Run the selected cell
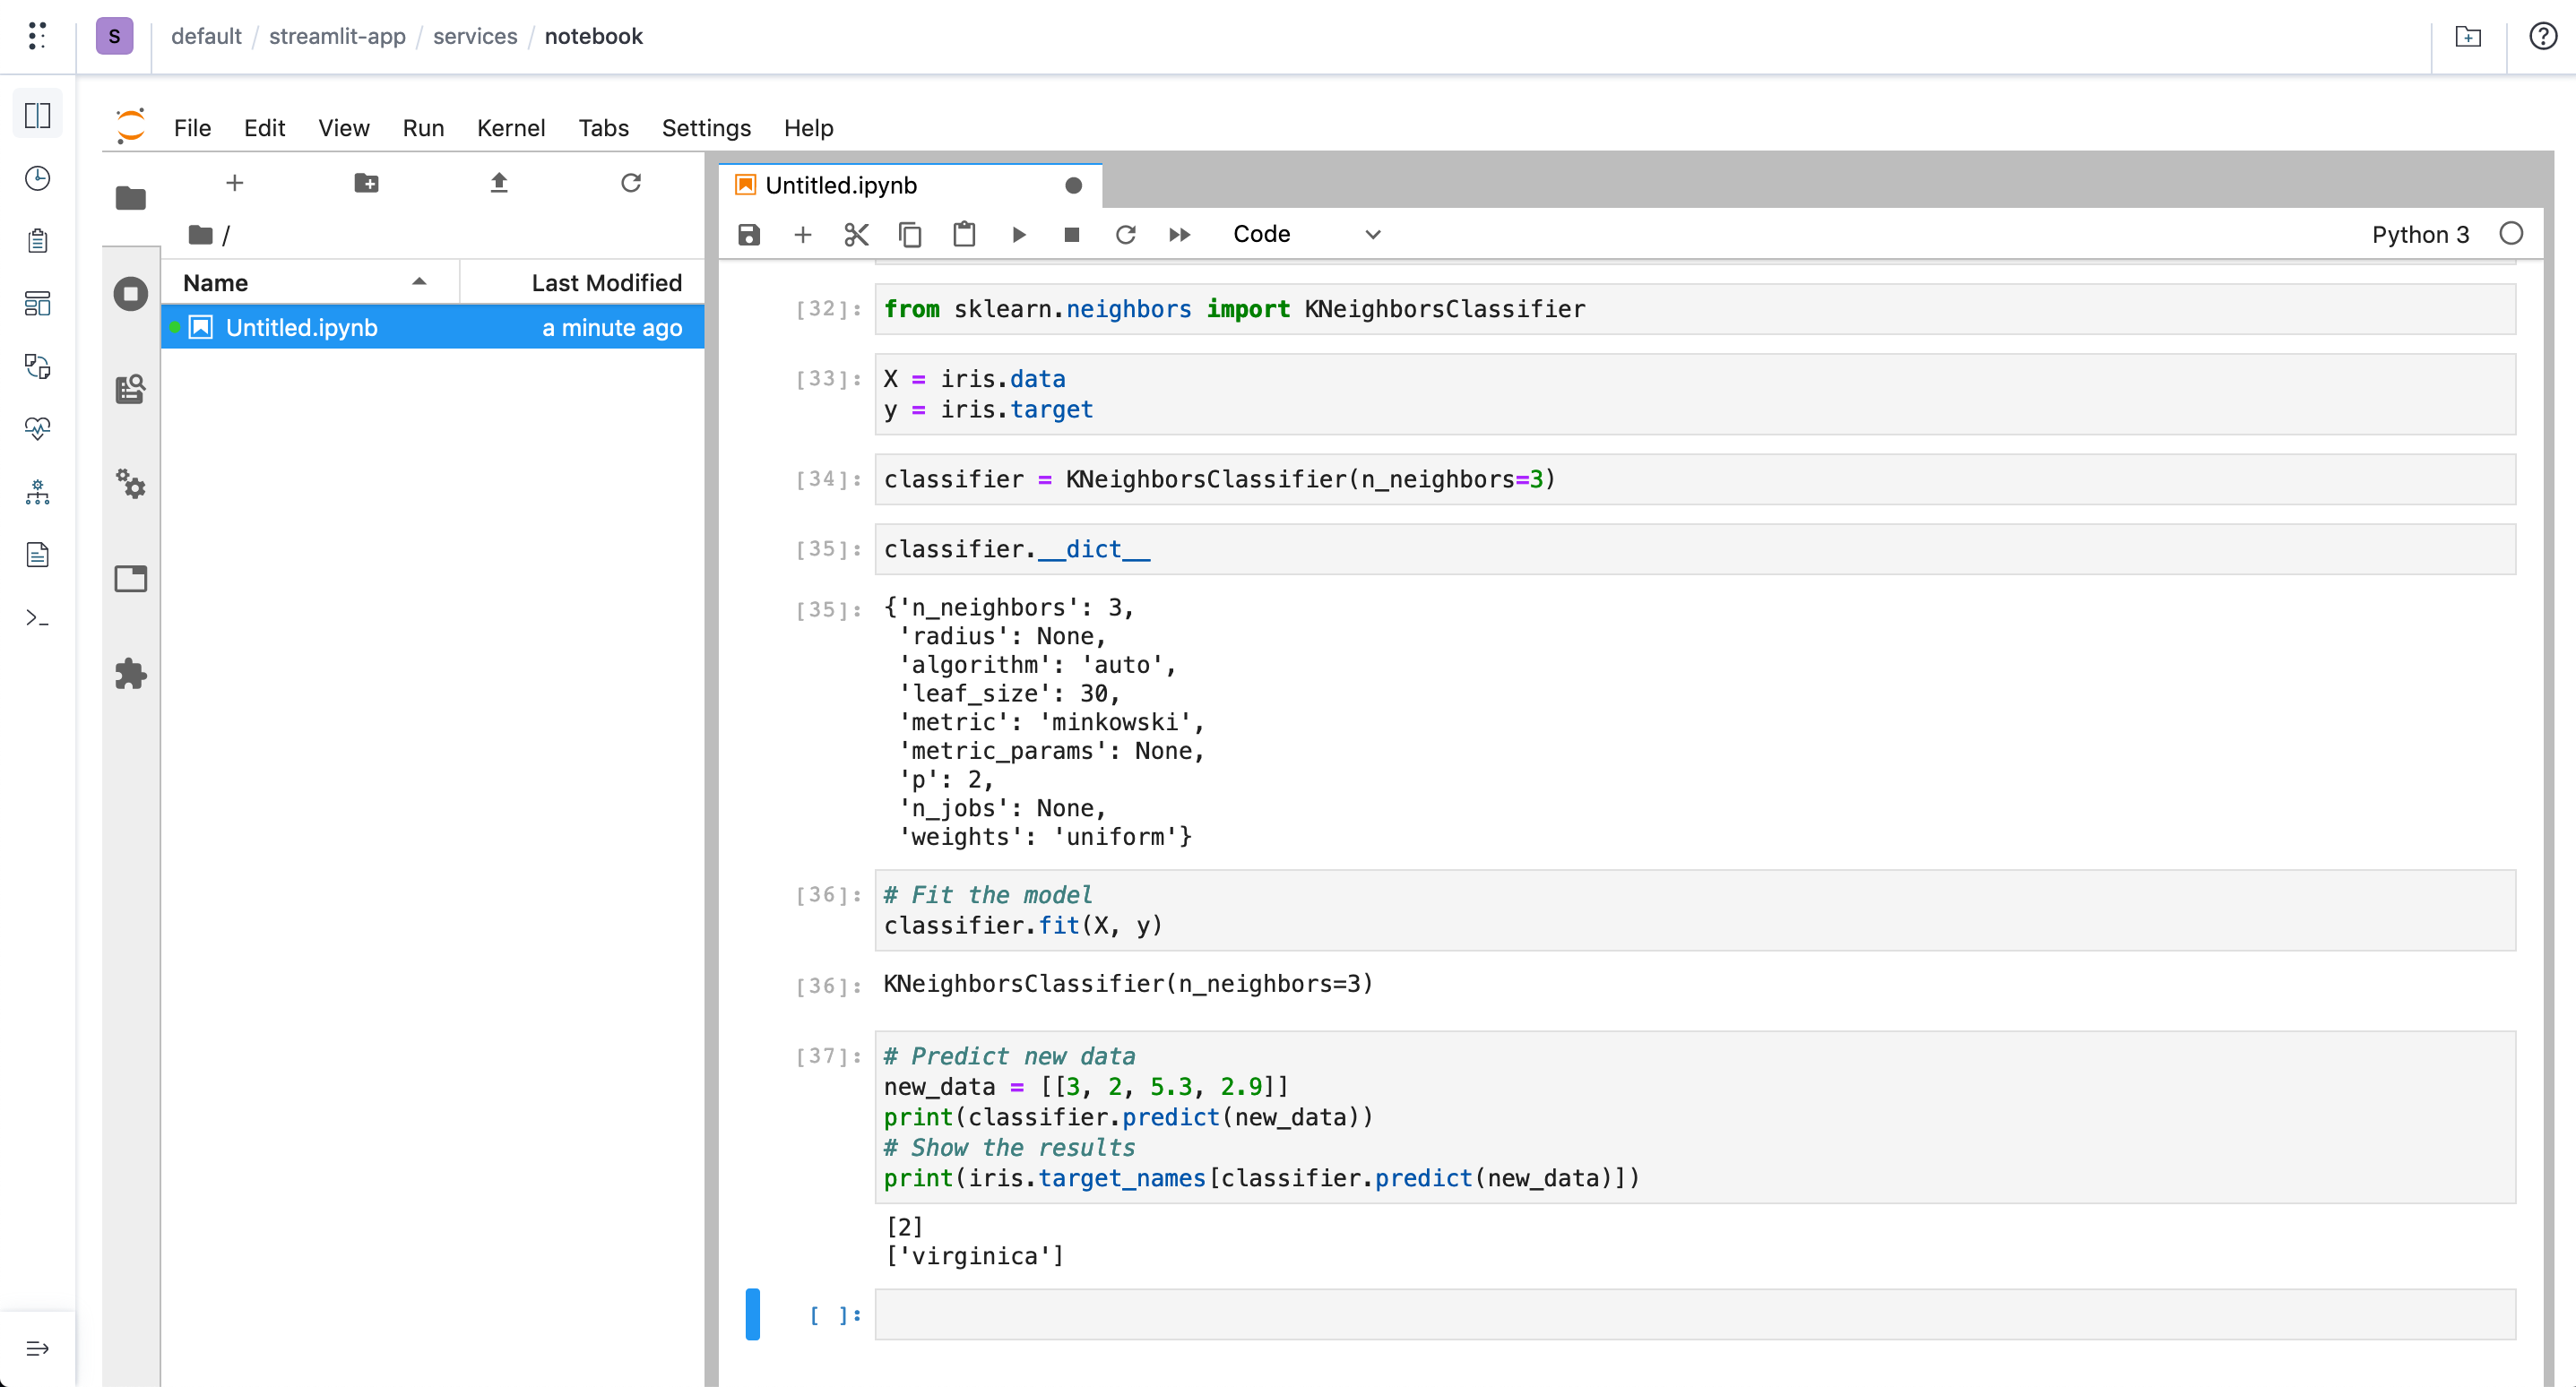The image size is (2576, 1387). pyautogui.click(x=1018, y=234)
